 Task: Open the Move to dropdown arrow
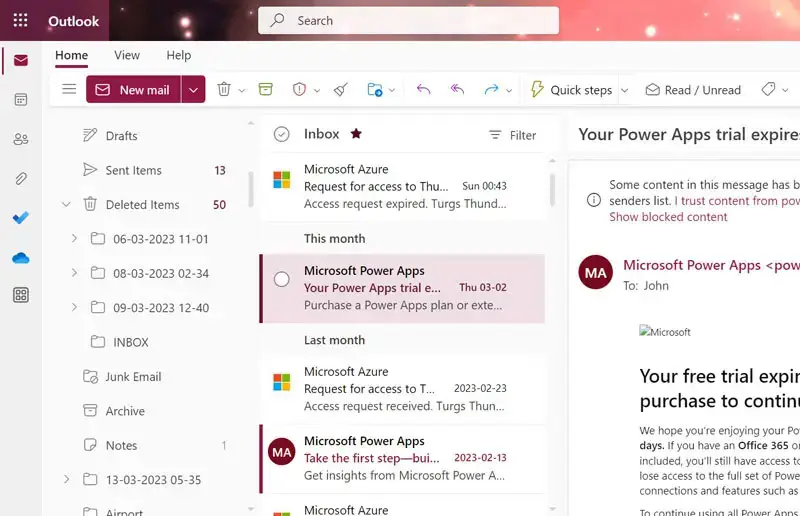click(x=392, y=90)
